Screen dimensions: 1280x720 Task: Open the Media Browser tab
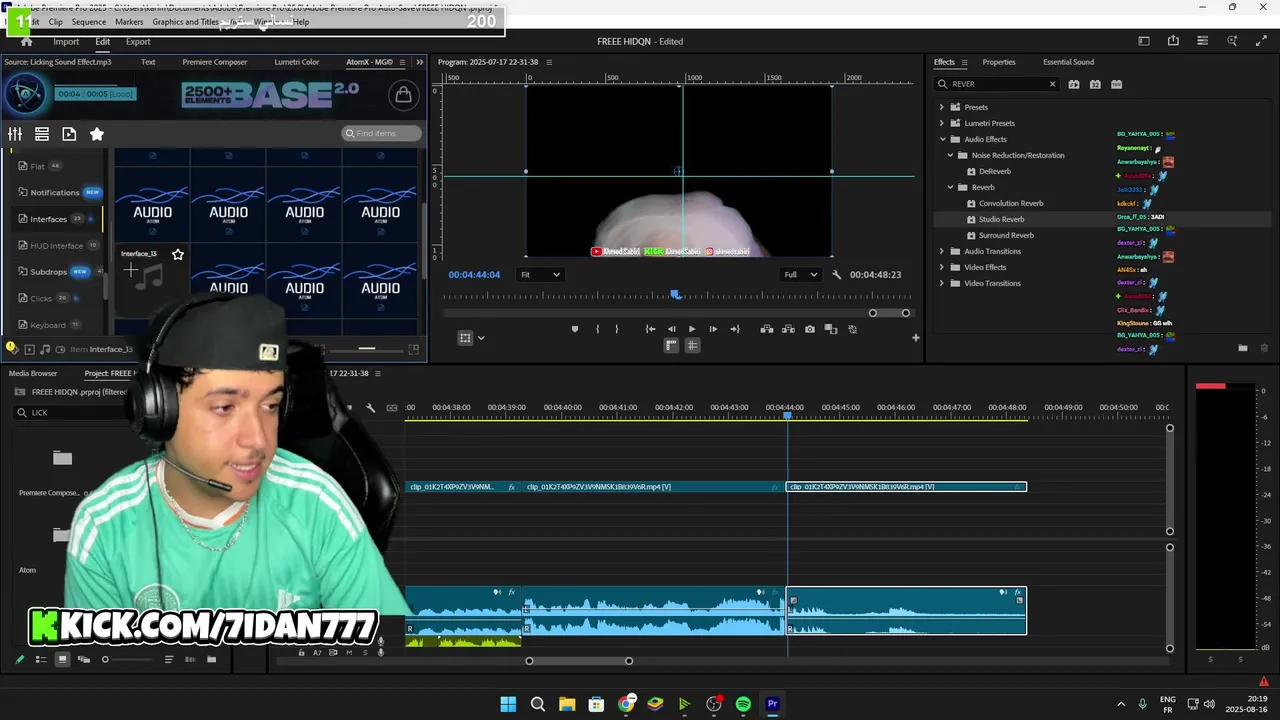point(33,373)
